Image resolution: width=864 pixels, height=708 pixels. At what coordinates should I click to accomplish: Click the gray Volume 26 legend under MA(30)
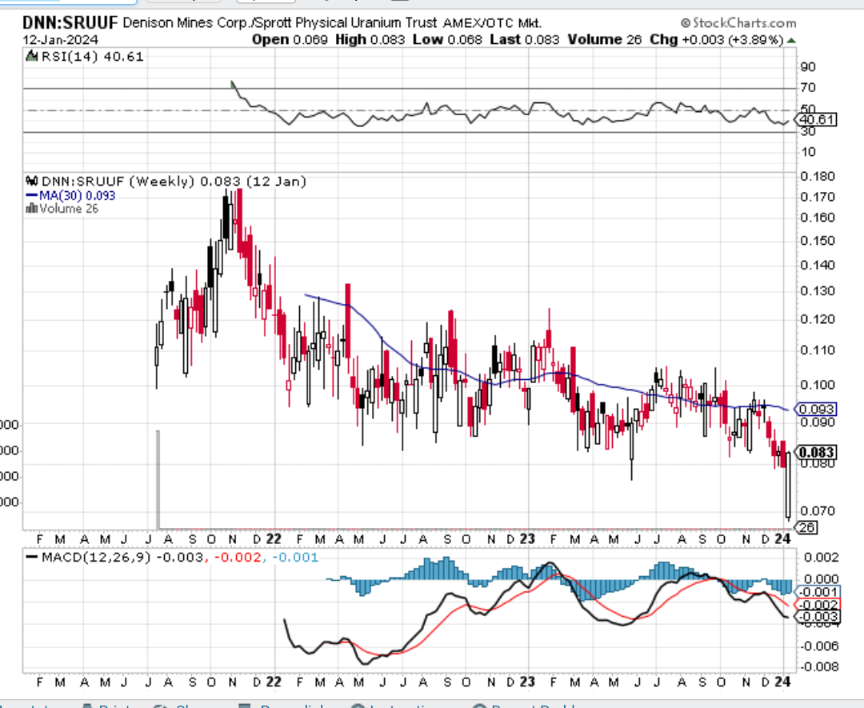pos(68,209)
